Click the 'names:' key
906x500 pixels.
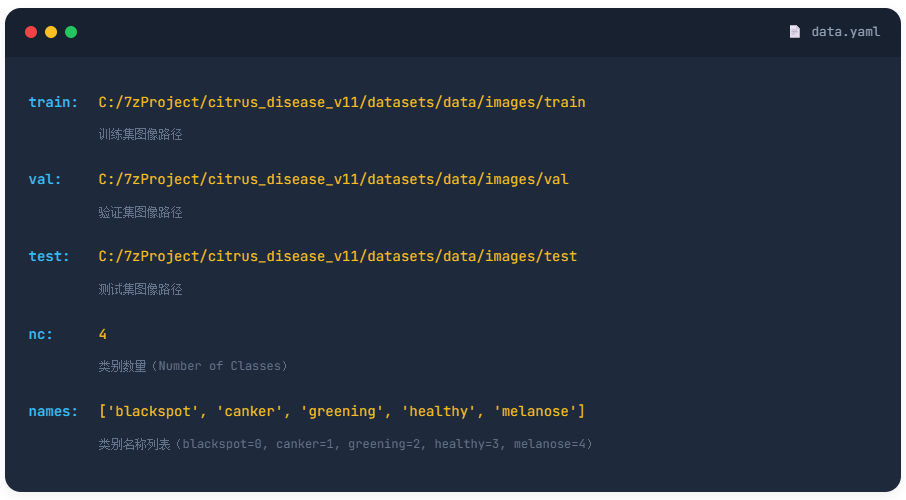point(53,411)
